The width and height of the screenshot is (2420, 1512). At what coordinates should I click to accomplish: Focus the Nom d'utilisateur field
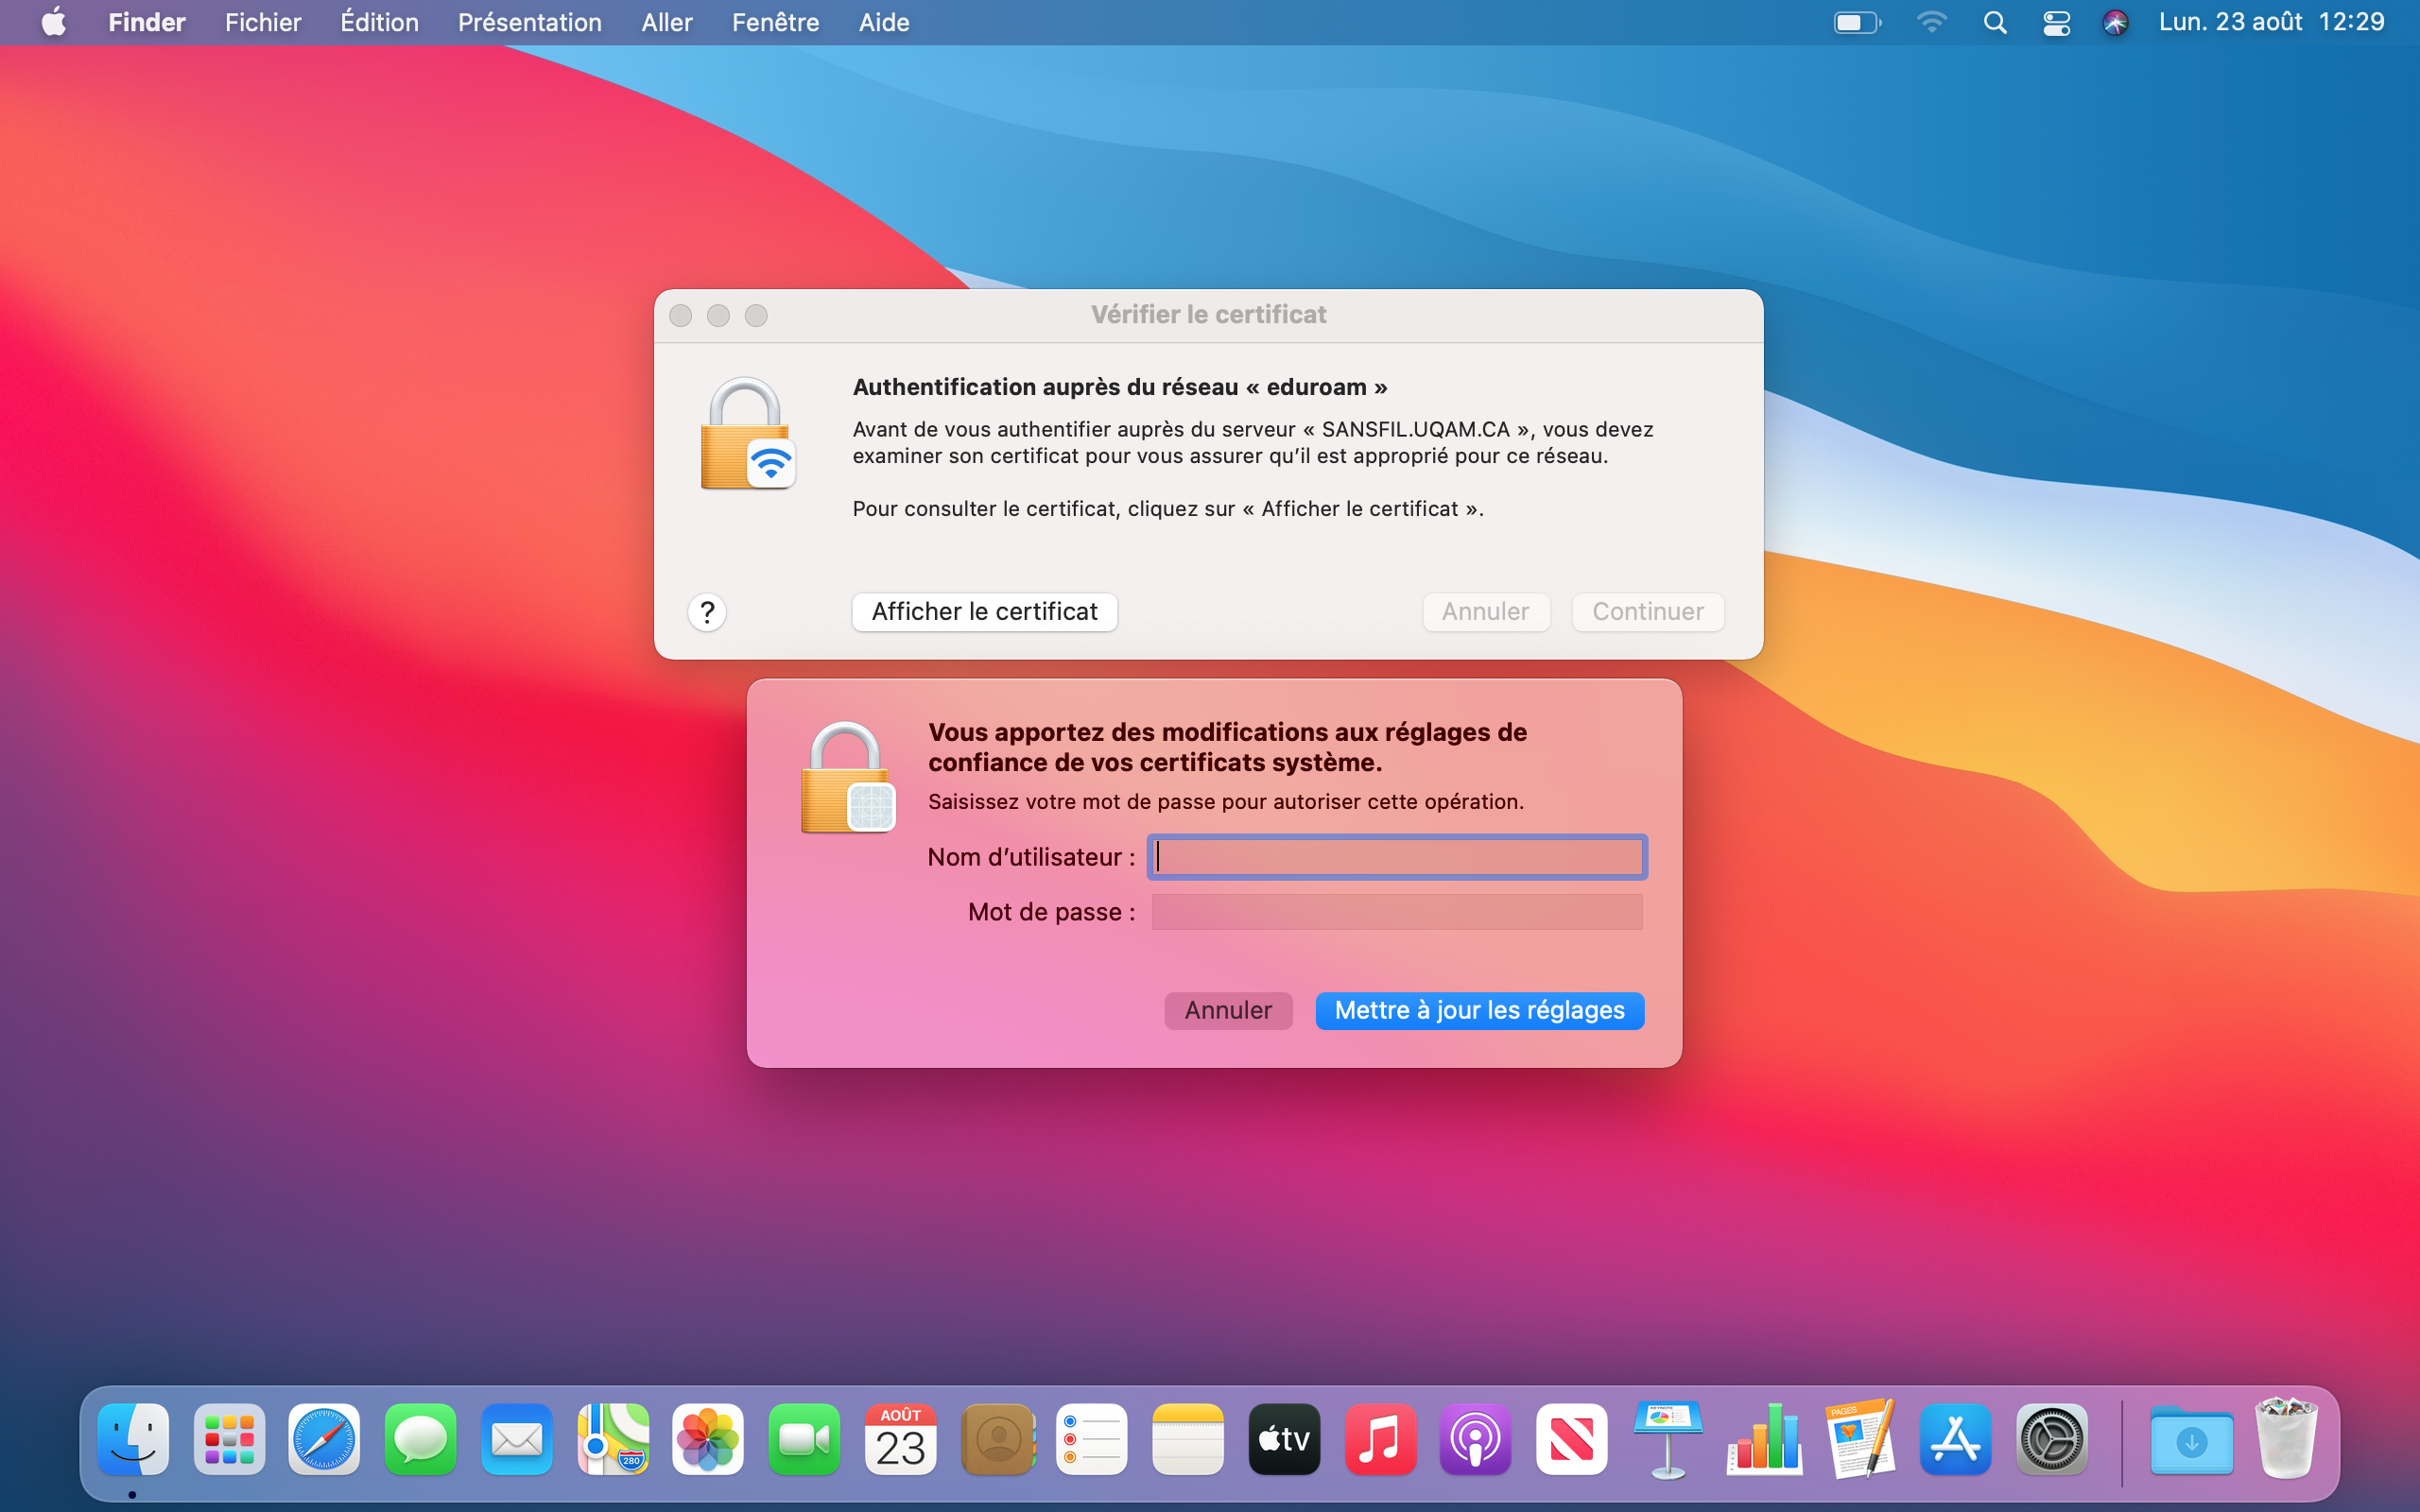pos(1397,857)
